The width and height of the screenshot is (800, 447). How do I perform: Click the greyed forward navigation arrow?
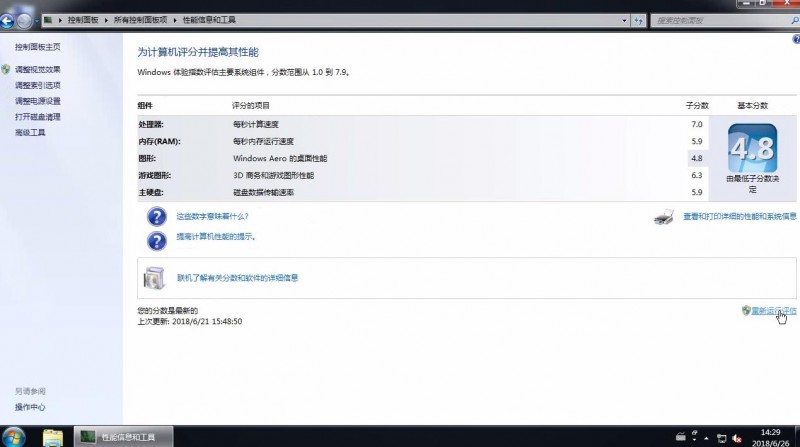[23, 21]
